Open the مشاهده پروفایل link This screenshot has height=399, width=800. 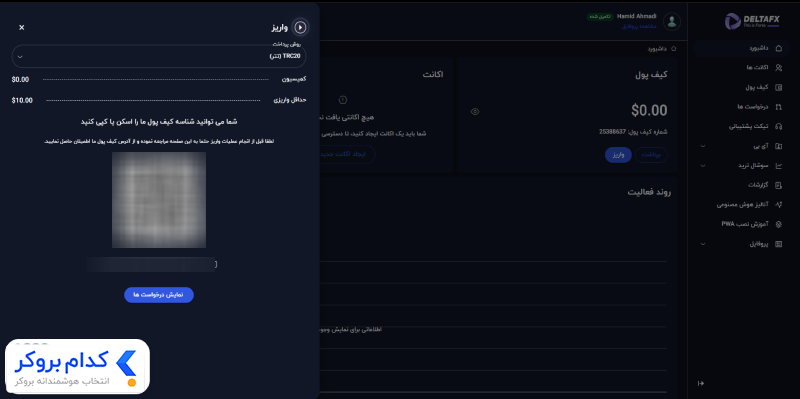(639, 26)
